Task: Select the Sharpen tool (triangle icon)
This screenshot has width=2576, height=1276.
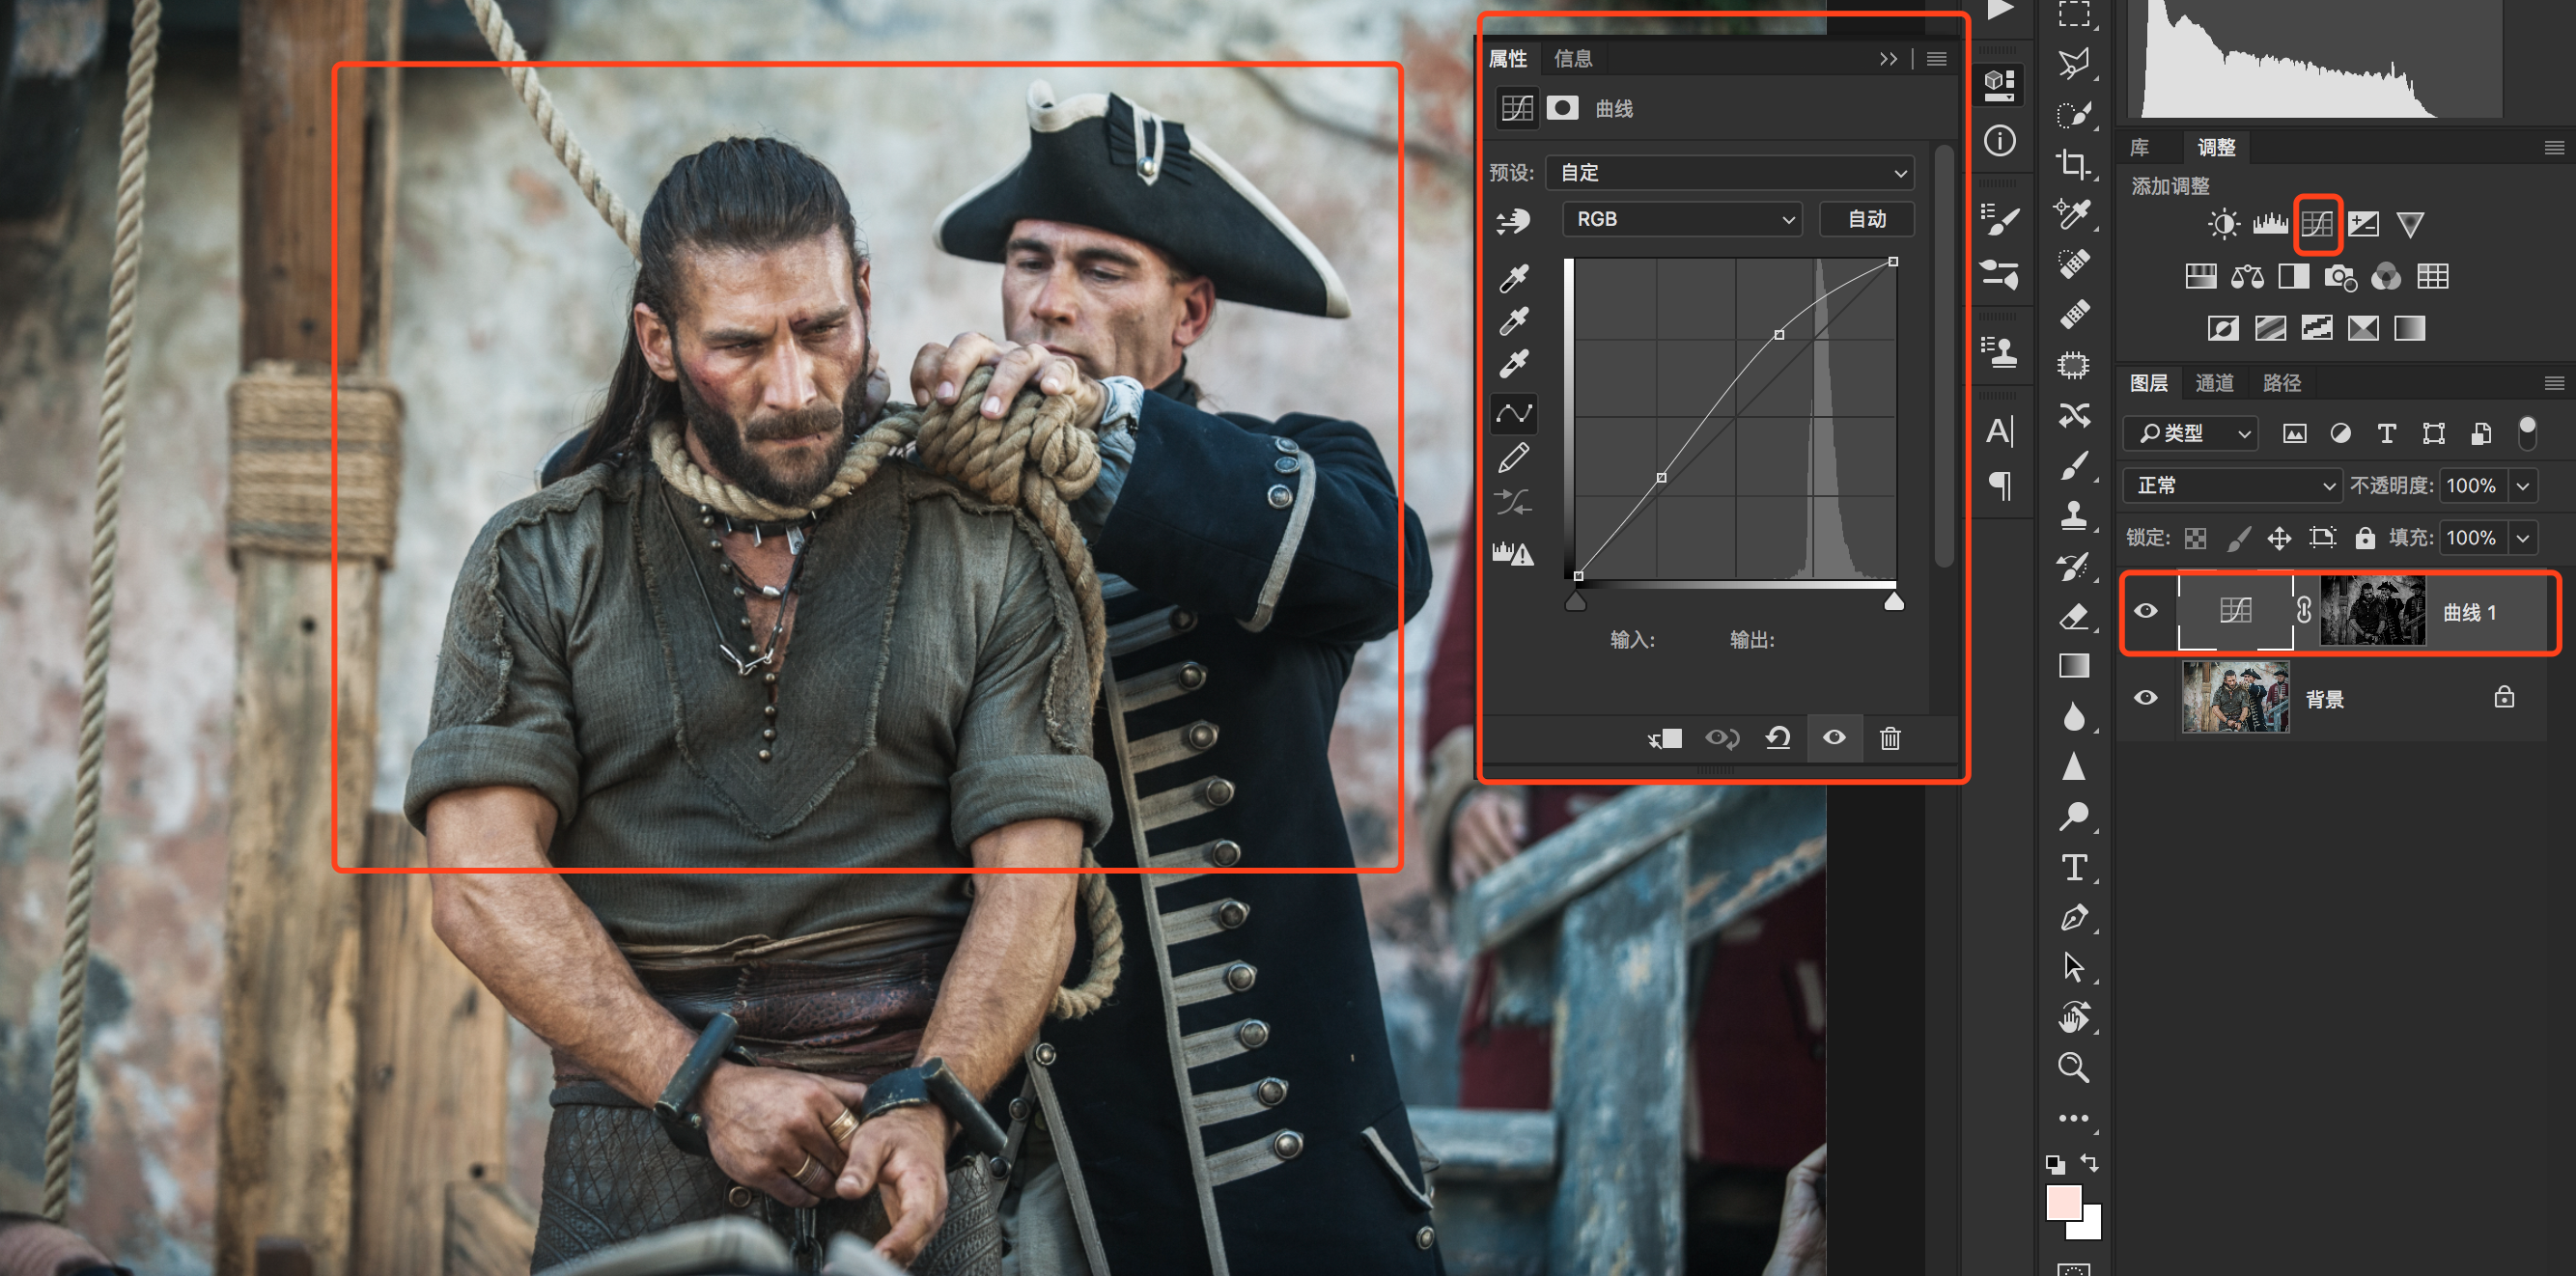Action: pyautogui.click(x=2073, y=766)
